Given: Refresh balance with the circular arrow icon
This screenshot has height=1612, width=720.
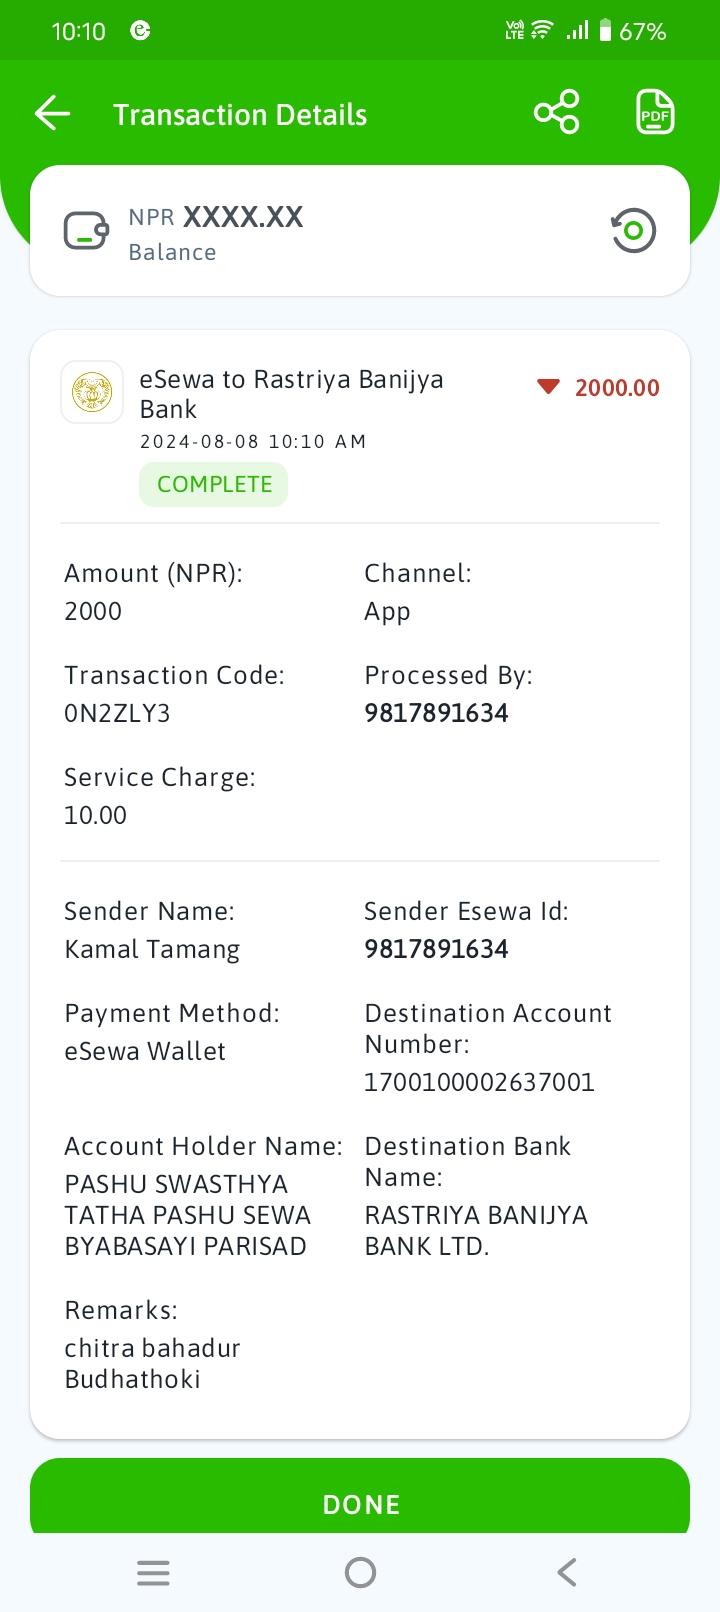Looking at the screenshot, I should pos(633,231).
